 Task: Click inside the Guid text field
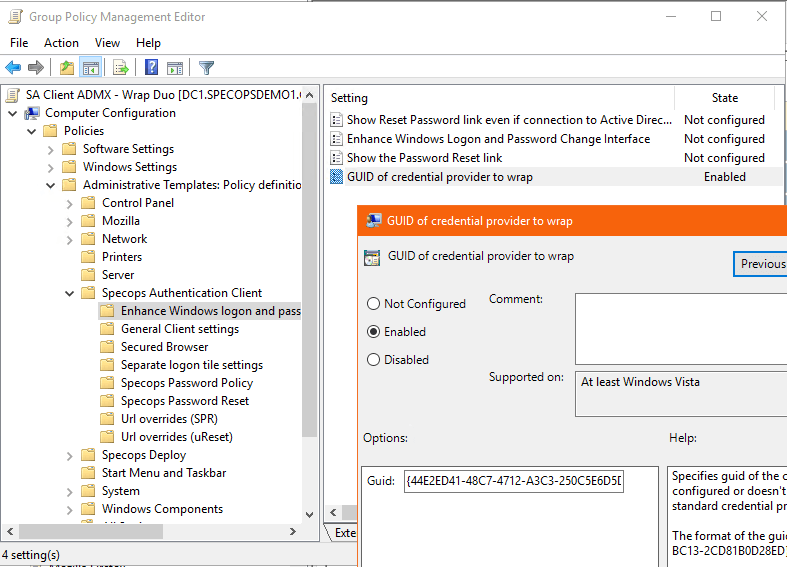click(x=513, y=481)
